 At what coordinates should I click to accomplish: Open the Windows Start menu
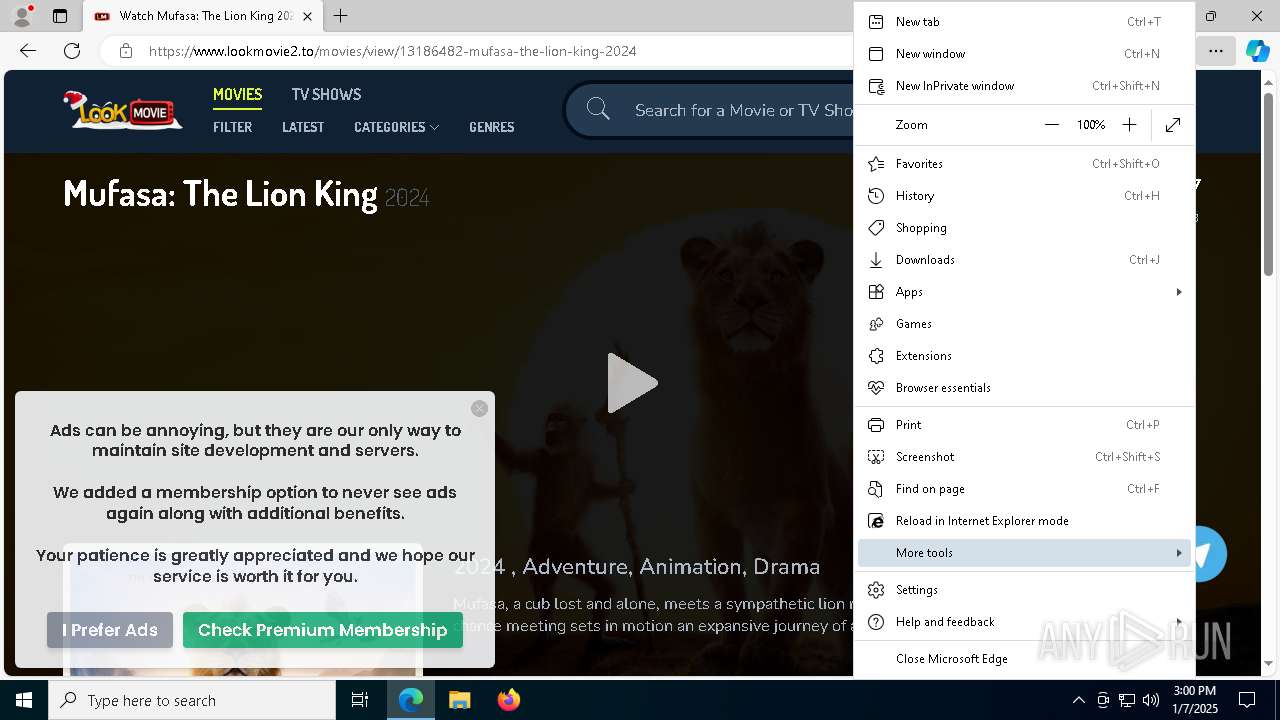(x=24, y=700)
